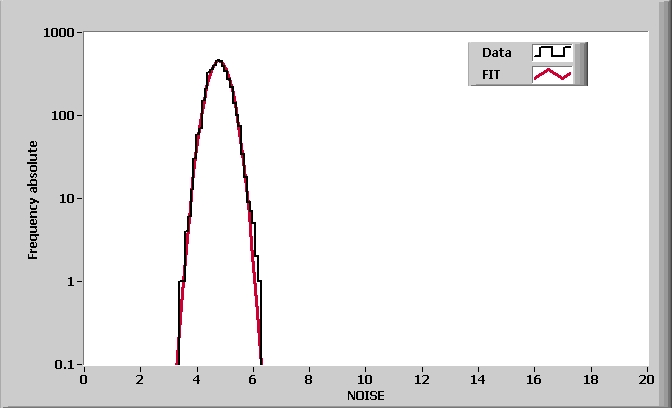
Task: Click the 14 x-axis tick label
Action: tap(478, 379)
